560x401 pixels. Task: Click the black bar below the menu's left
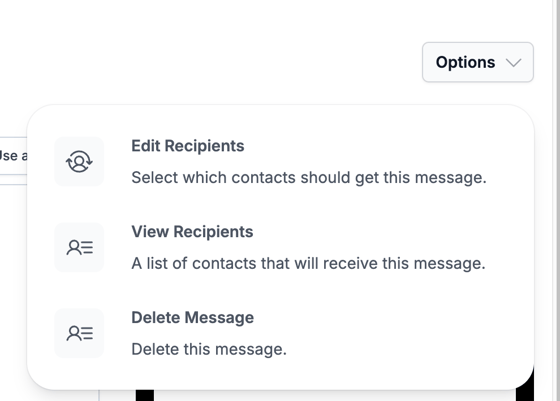[145, 395]
